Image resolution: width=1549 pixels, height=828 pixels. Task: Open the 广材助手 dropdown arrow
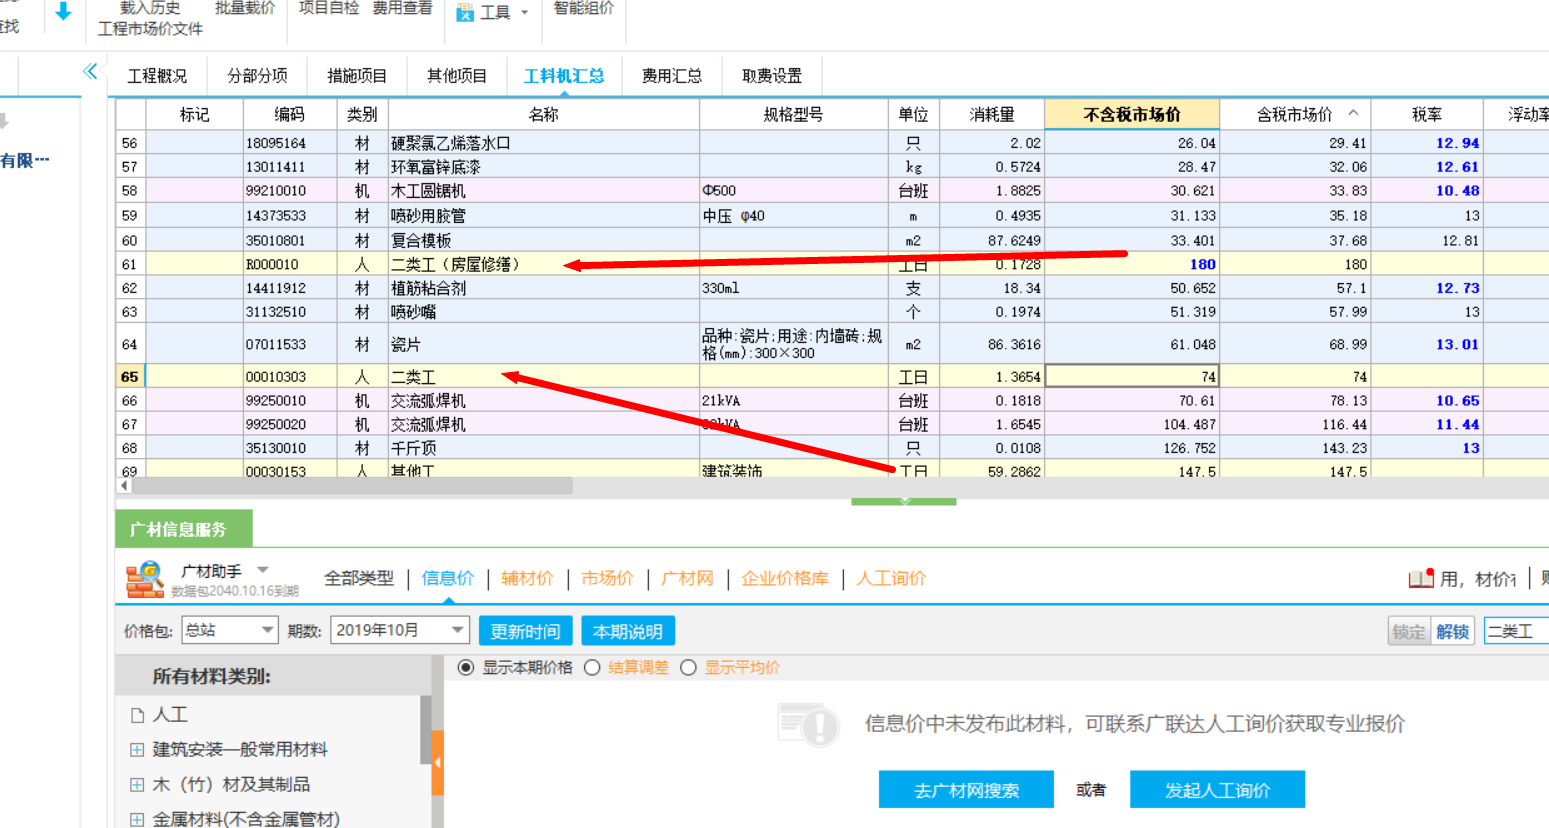(x=263, y=570)
